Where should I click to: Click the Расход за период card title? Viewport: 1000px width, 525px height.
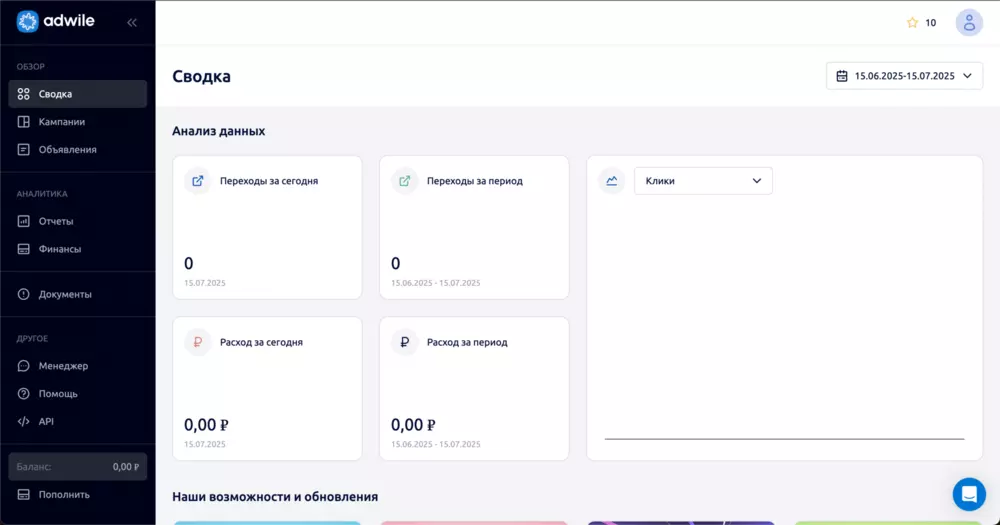point(467,343)
